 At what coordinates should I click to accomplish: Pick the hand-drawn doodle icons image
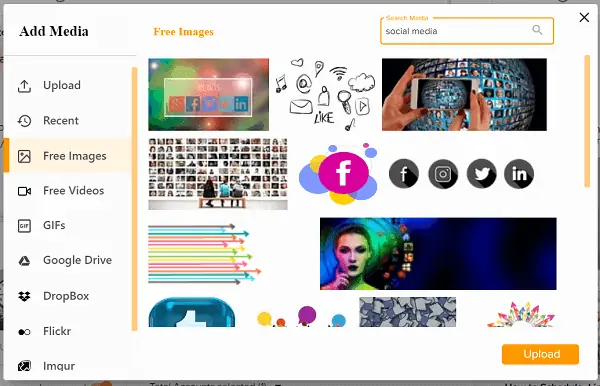[x=325, y=94]
